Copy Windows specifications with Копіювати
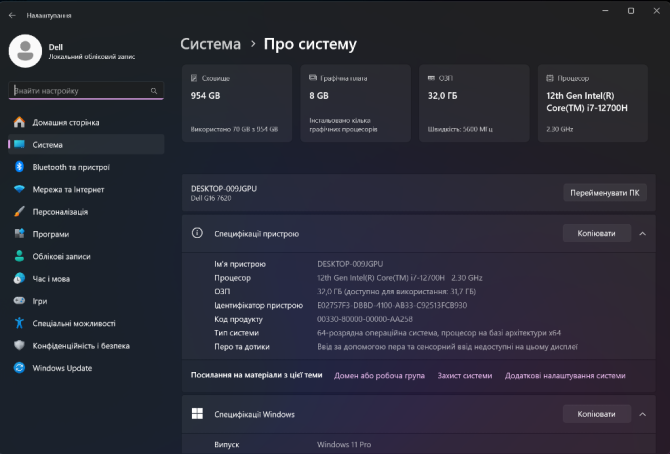670x454 pixels. (x=597, y=414)
